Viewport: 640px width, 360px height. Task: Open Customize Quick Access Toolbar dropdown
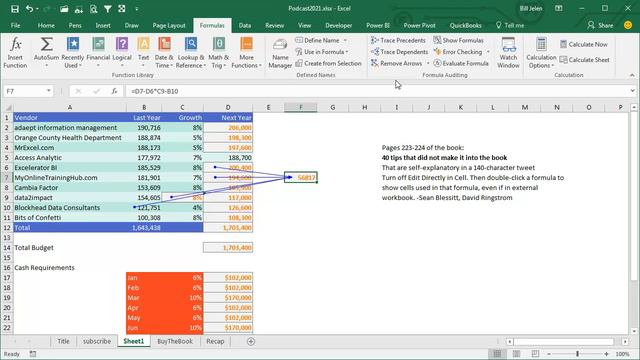tap(137, 9)
